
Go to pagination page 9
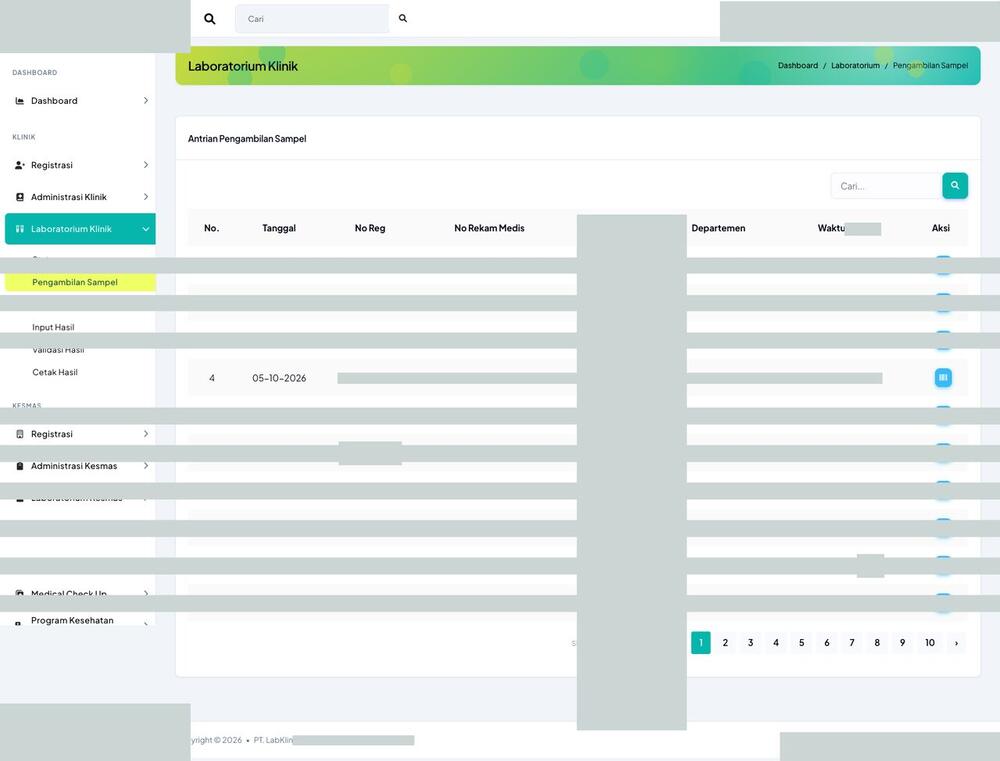click(902, 642)
